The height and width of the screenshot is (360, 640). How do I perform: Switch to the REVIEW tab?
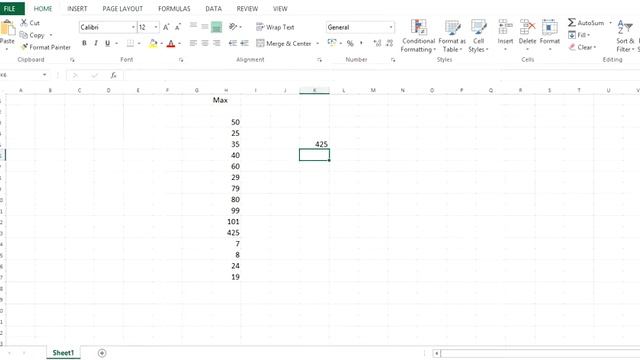pyautogui.click(x=247, y=9)
